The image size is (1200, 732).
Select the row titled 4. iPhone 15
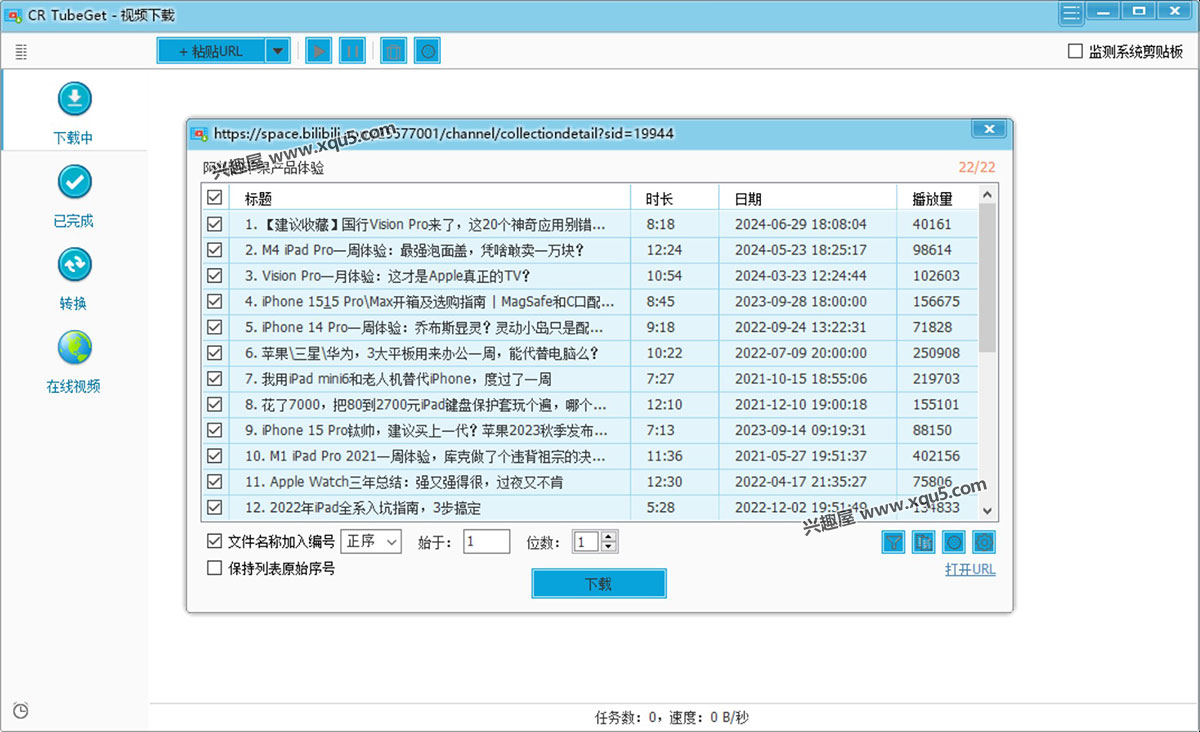pos(590,301)
